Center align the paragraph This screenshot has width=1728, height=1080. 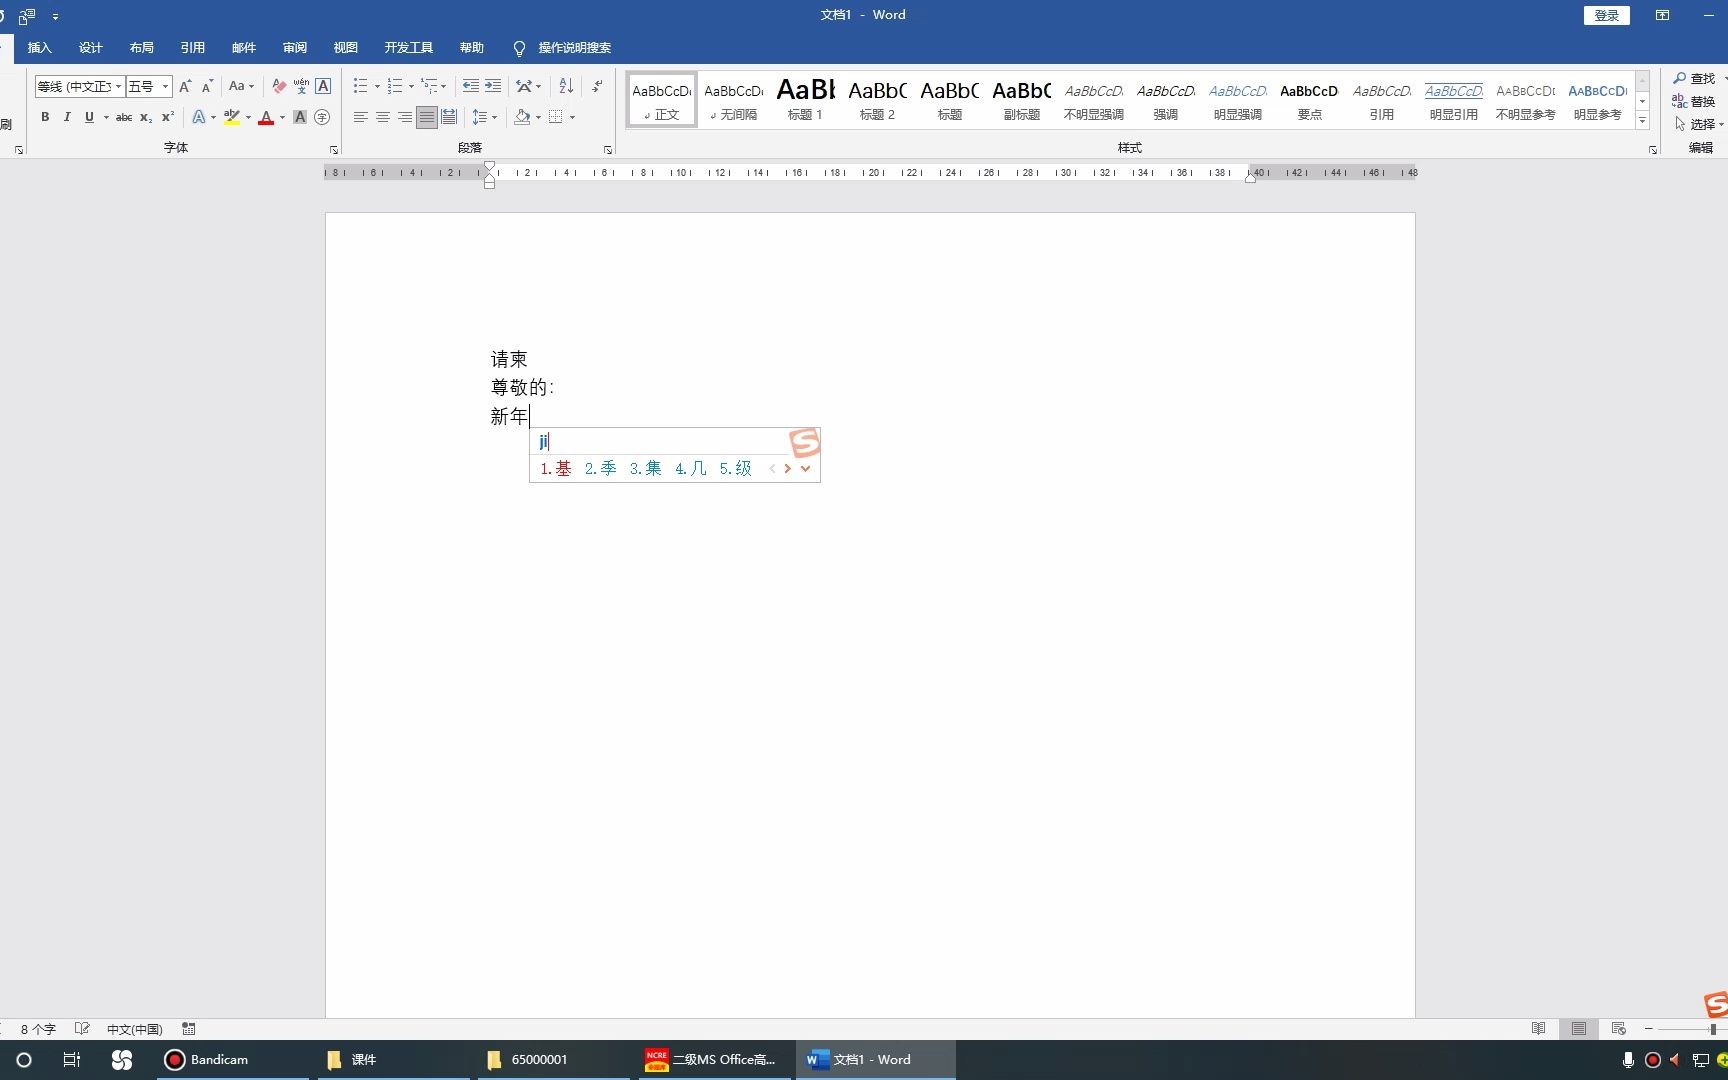[x=382, y=117]
